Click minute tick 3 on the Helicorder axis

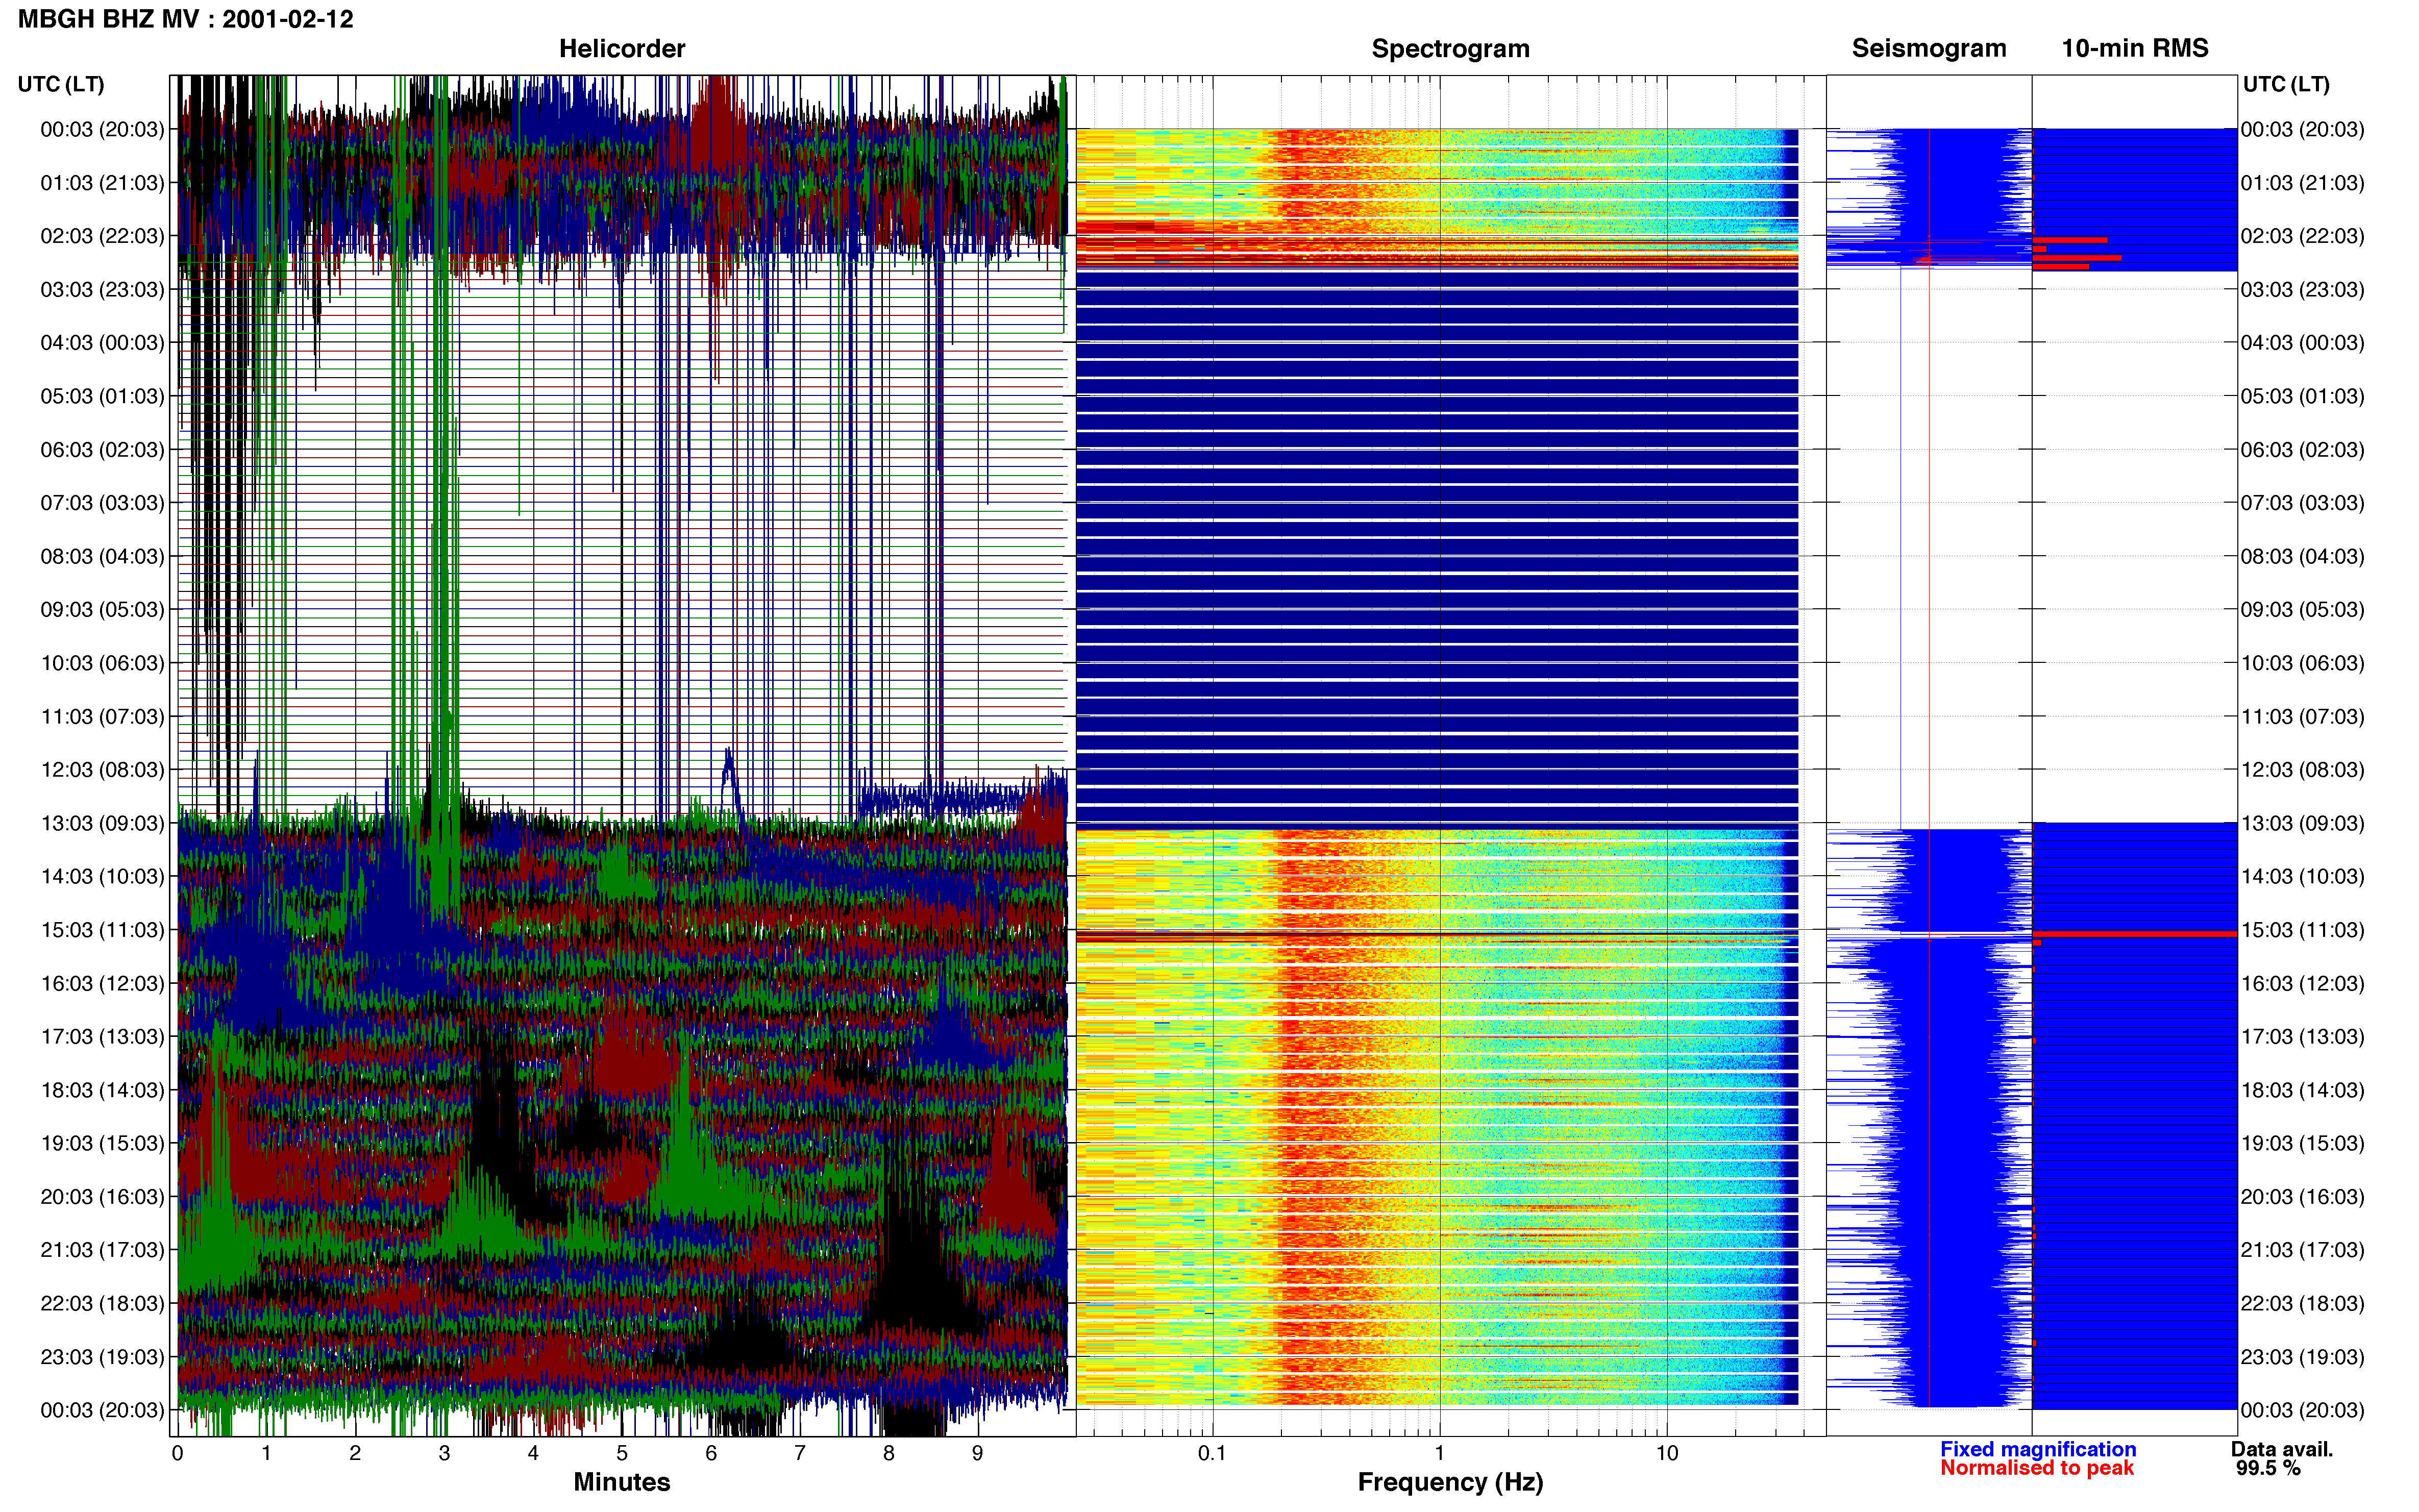(x=444, y=1454)
